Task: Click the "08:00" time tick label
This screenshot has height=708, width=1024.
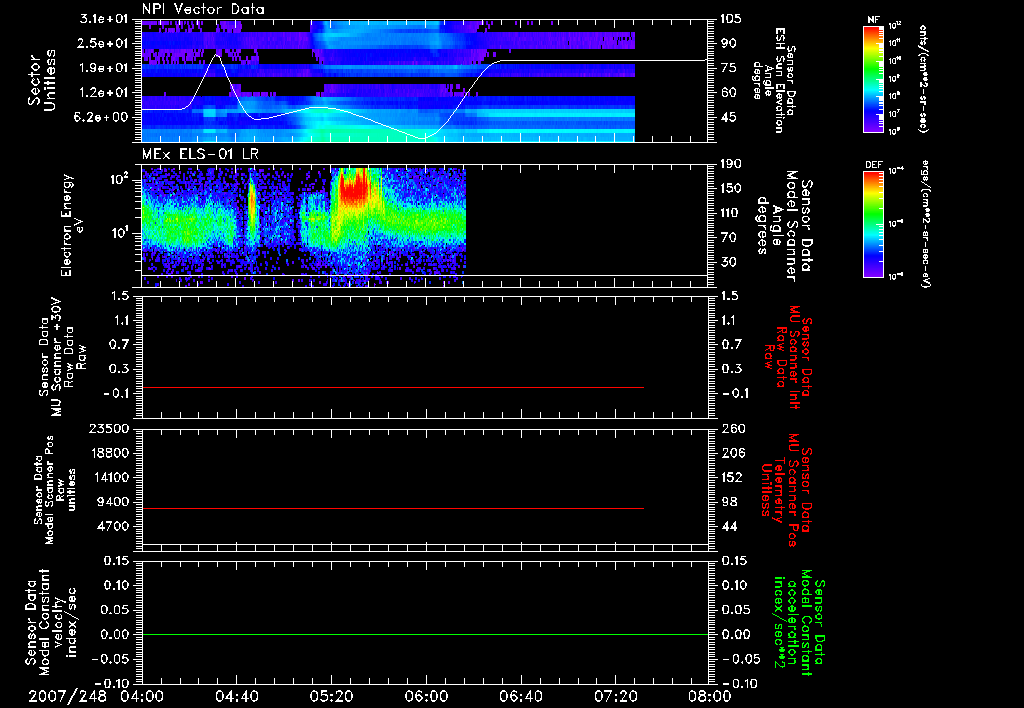Action: [709, 696]
